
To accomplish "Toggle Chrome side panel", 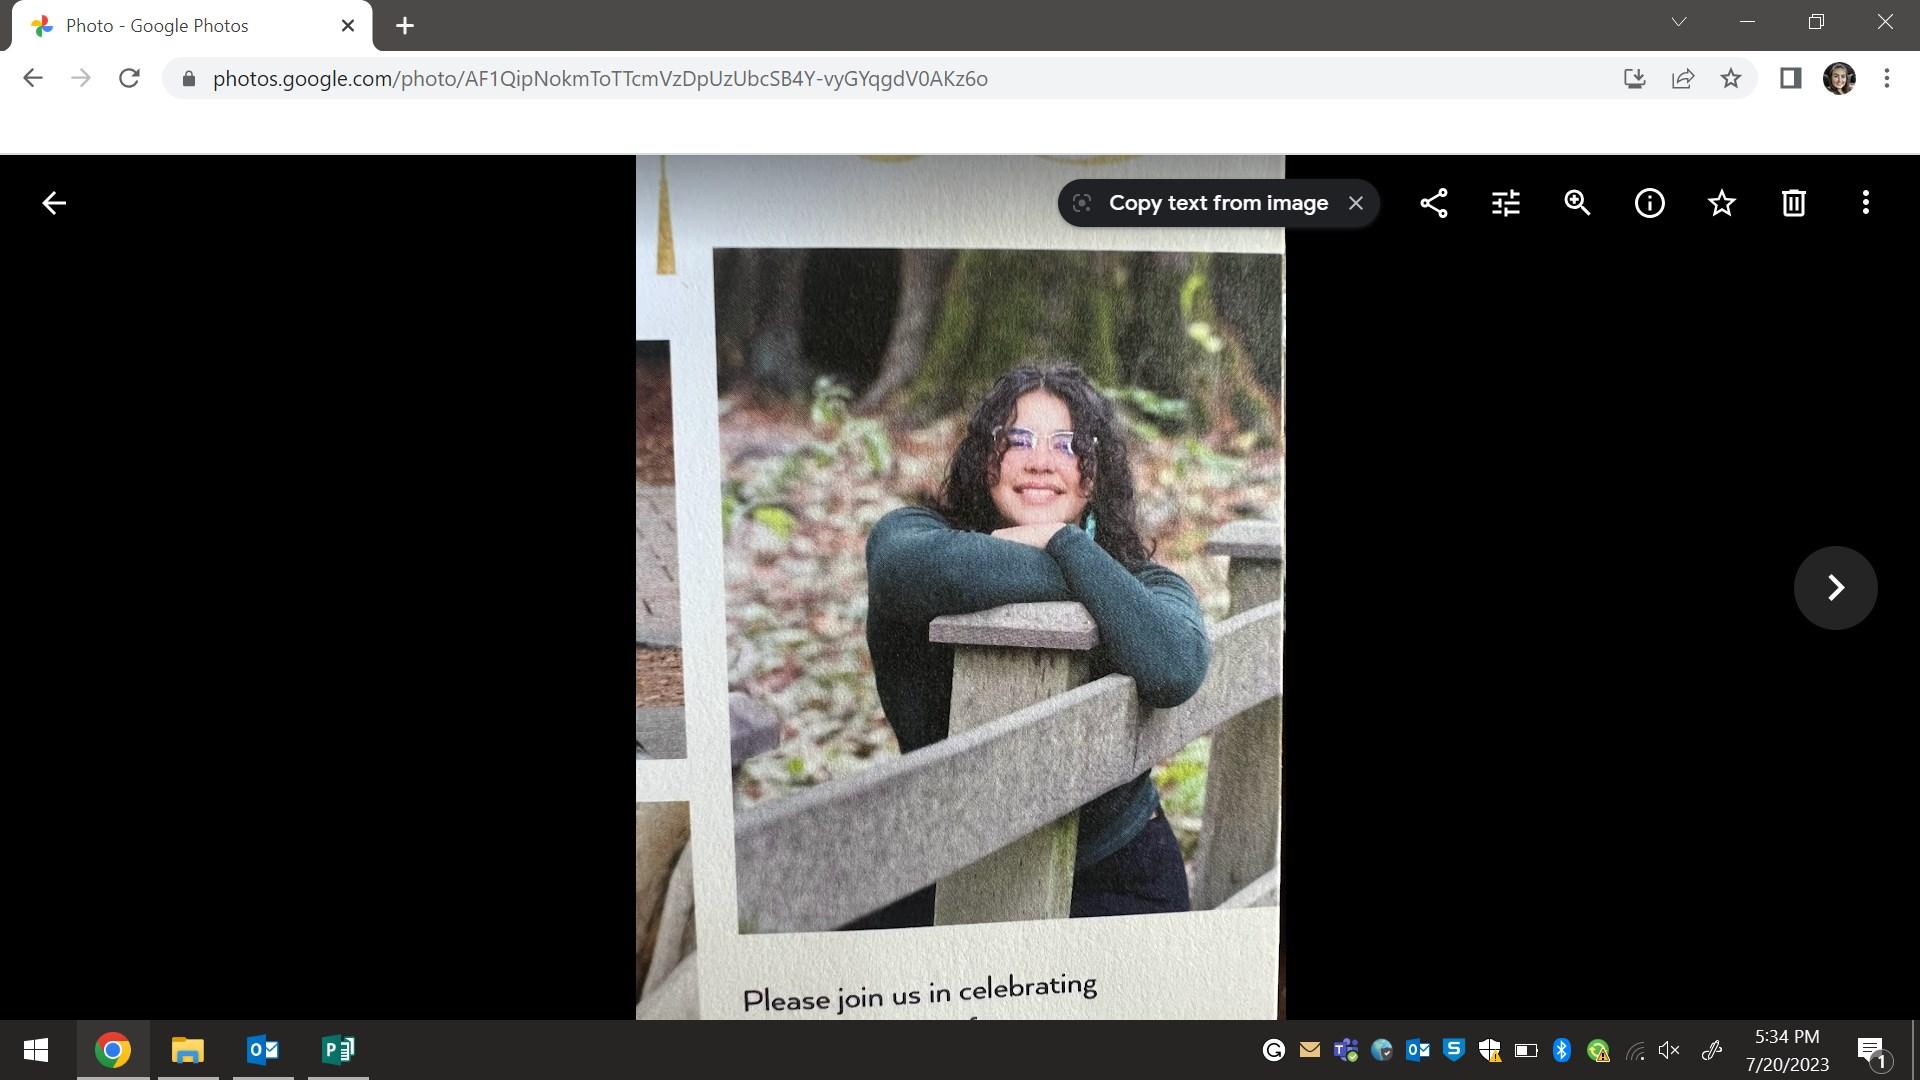I will pos(1790,78).
